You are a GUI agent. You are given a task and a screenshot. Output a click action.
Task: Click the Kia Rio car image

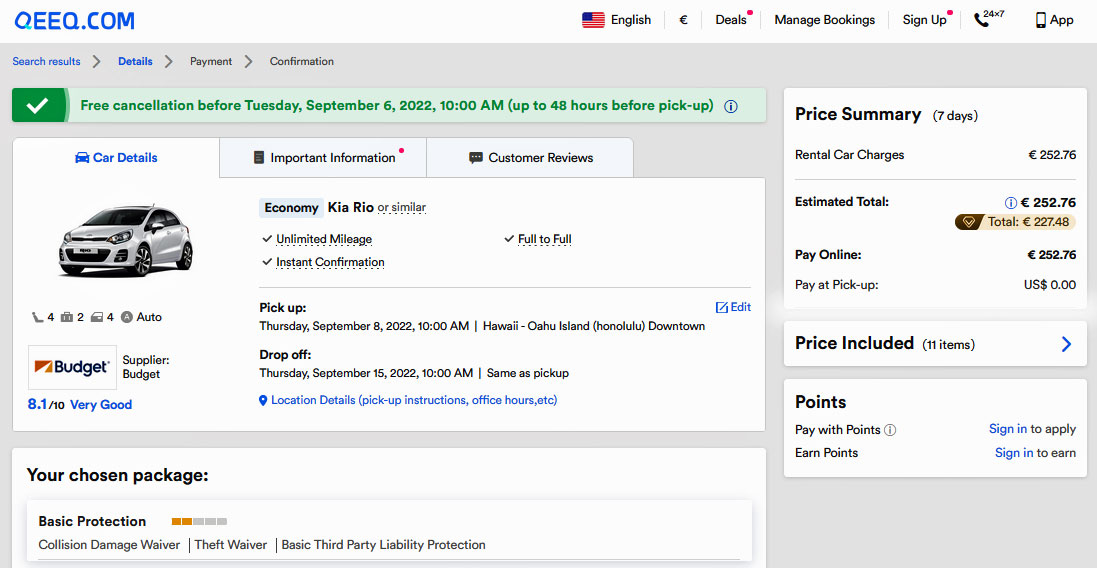(x=126, y=241)
